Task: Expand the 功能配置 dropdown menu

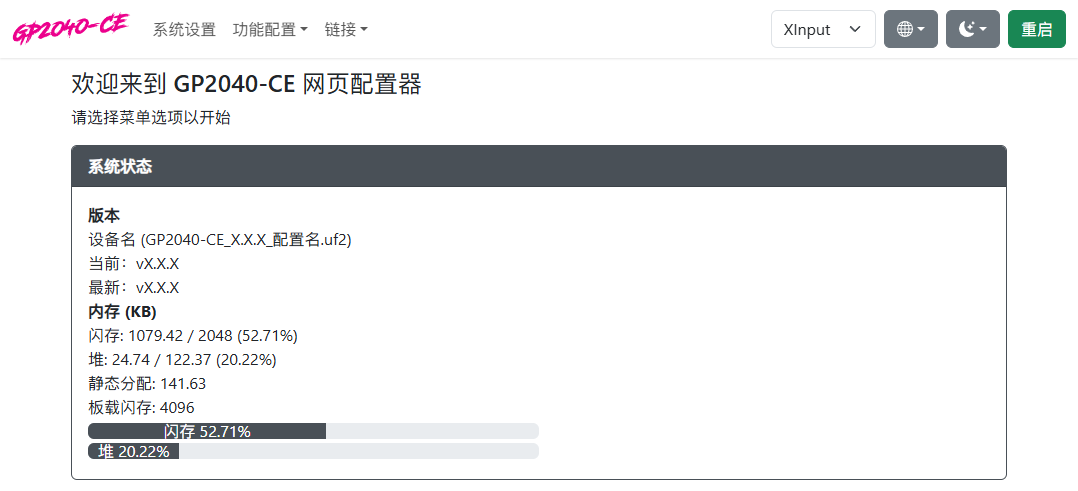Action: (270, 30)
